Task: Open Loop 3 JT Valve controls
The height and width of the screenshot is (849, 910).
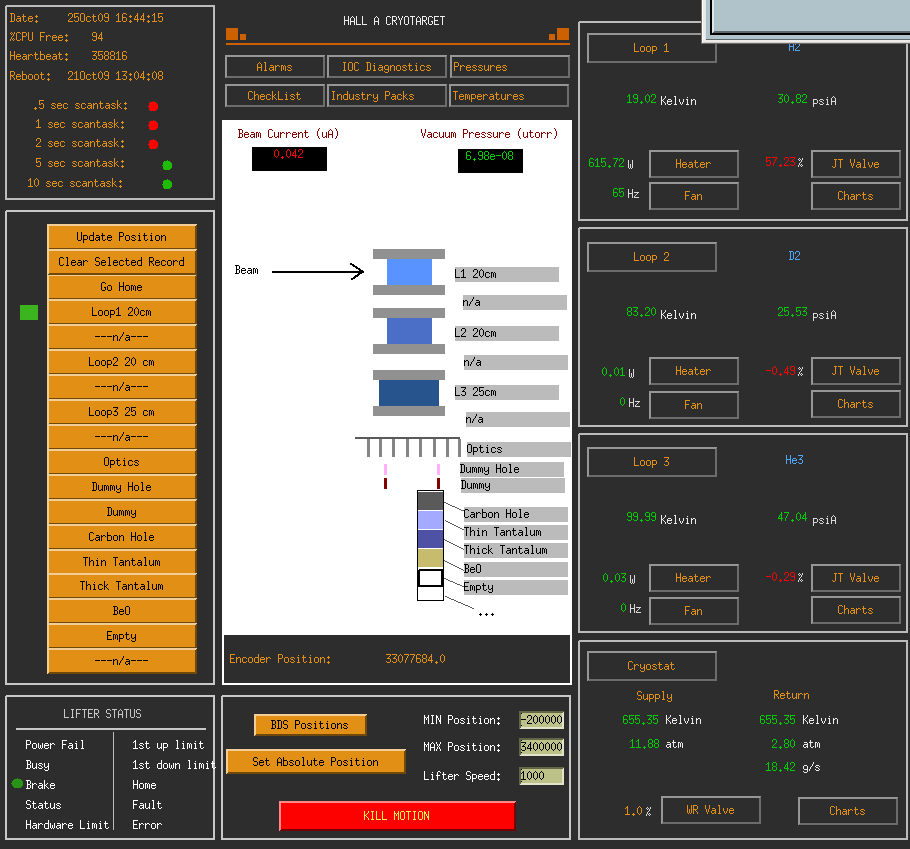Action: pos(856,578)
